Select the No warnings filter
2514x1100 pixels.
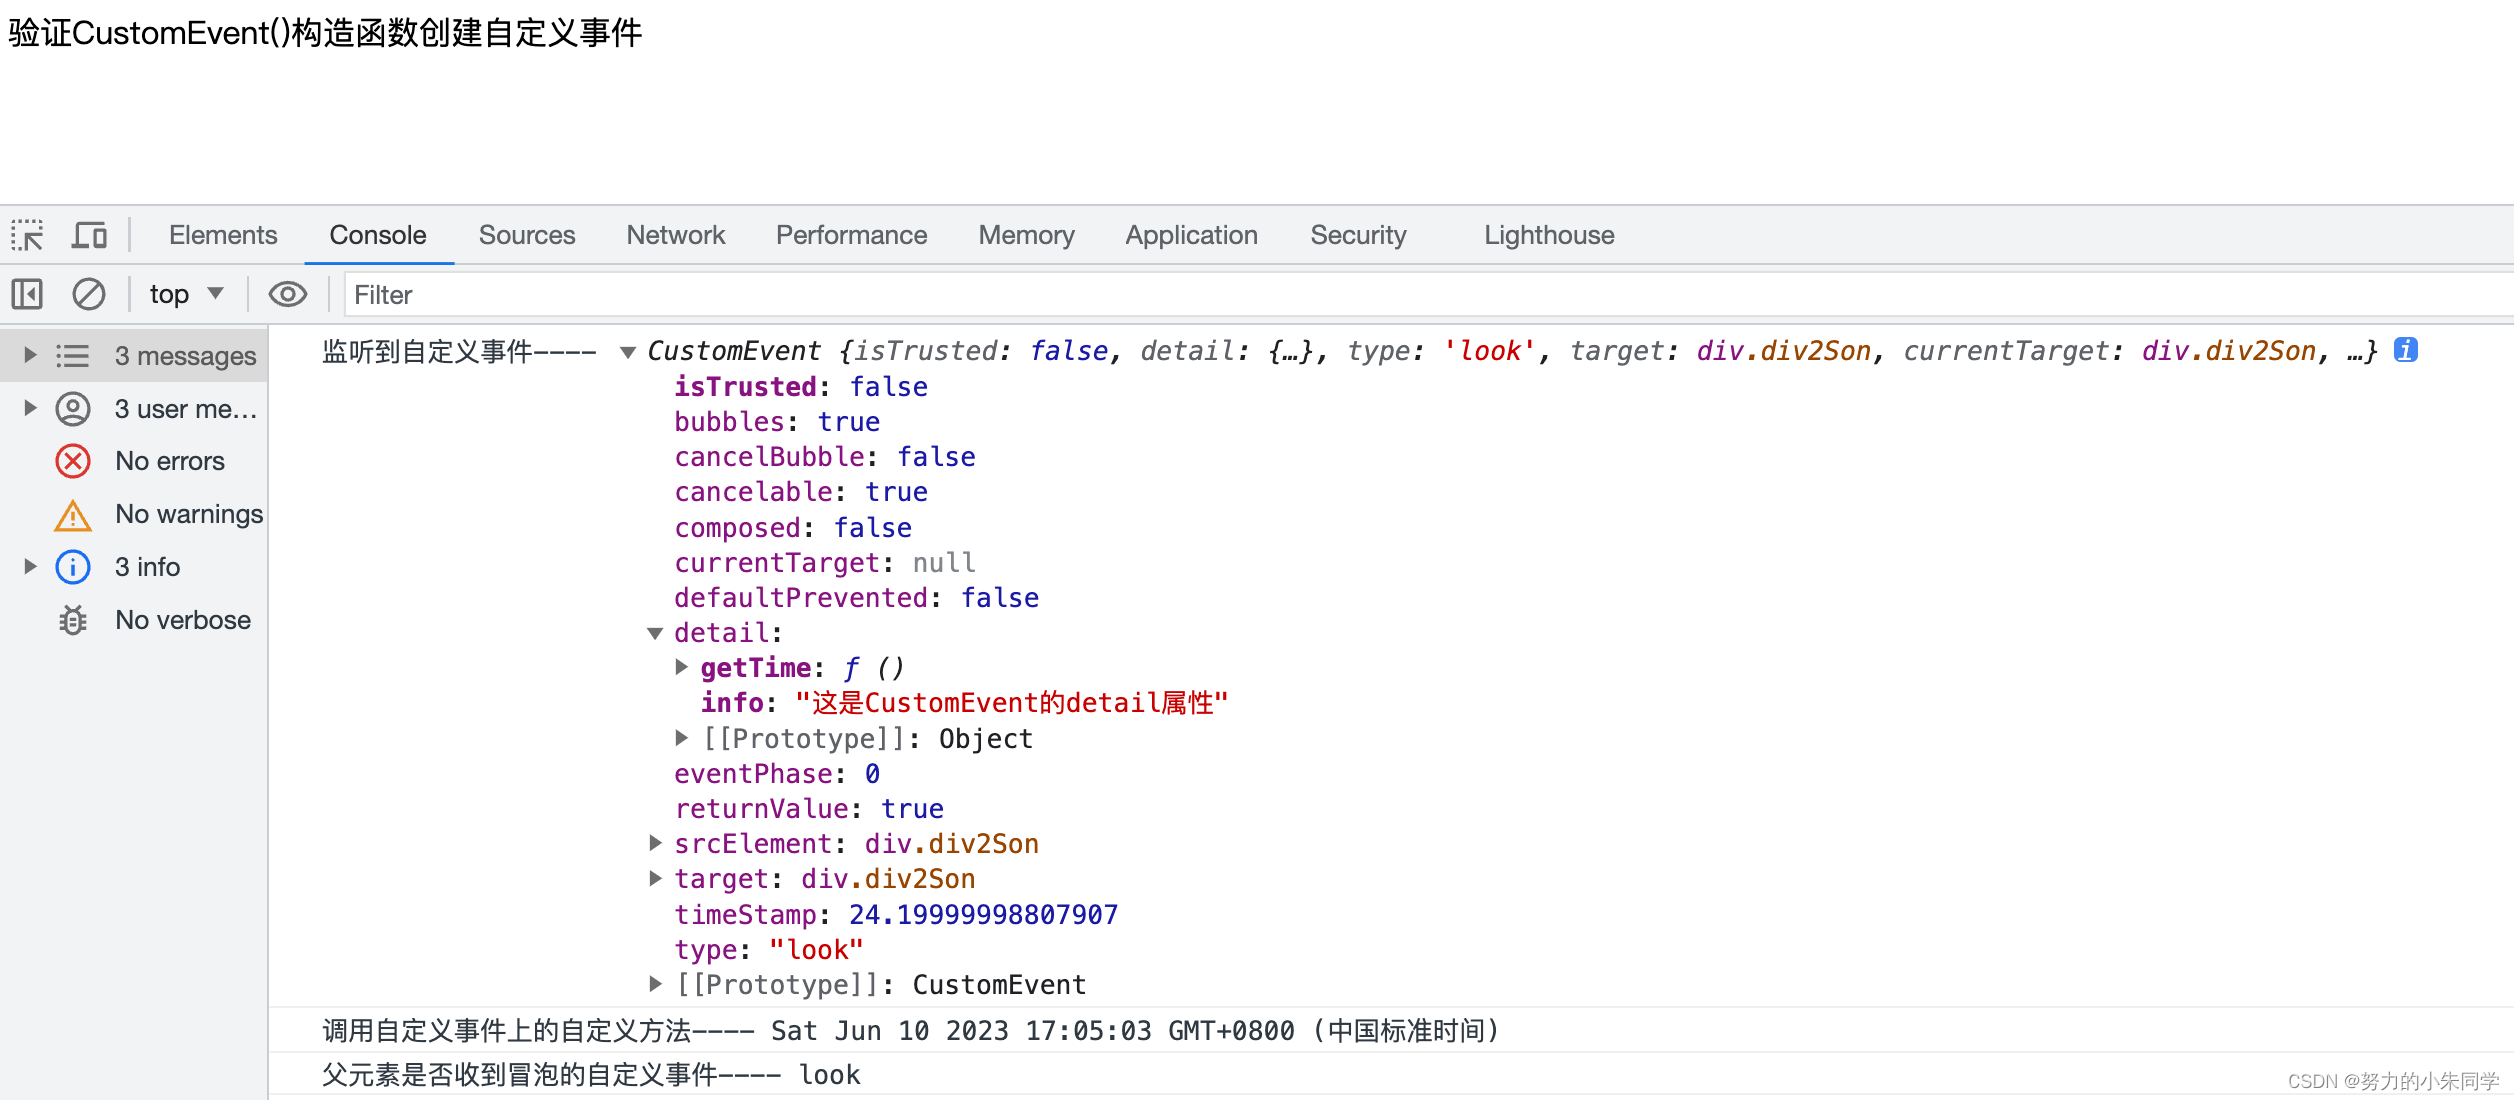[x=188, y=514]
